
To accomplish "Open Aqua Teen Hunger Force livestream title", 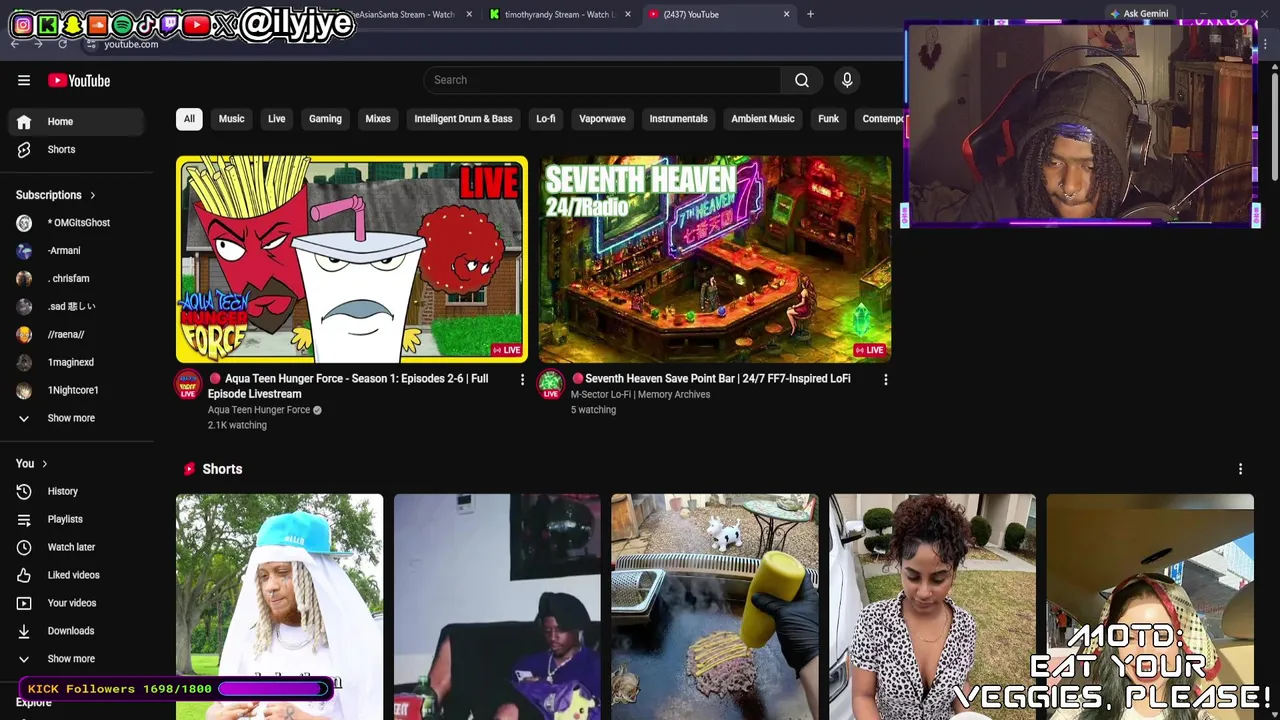I will tap(348, 386).
